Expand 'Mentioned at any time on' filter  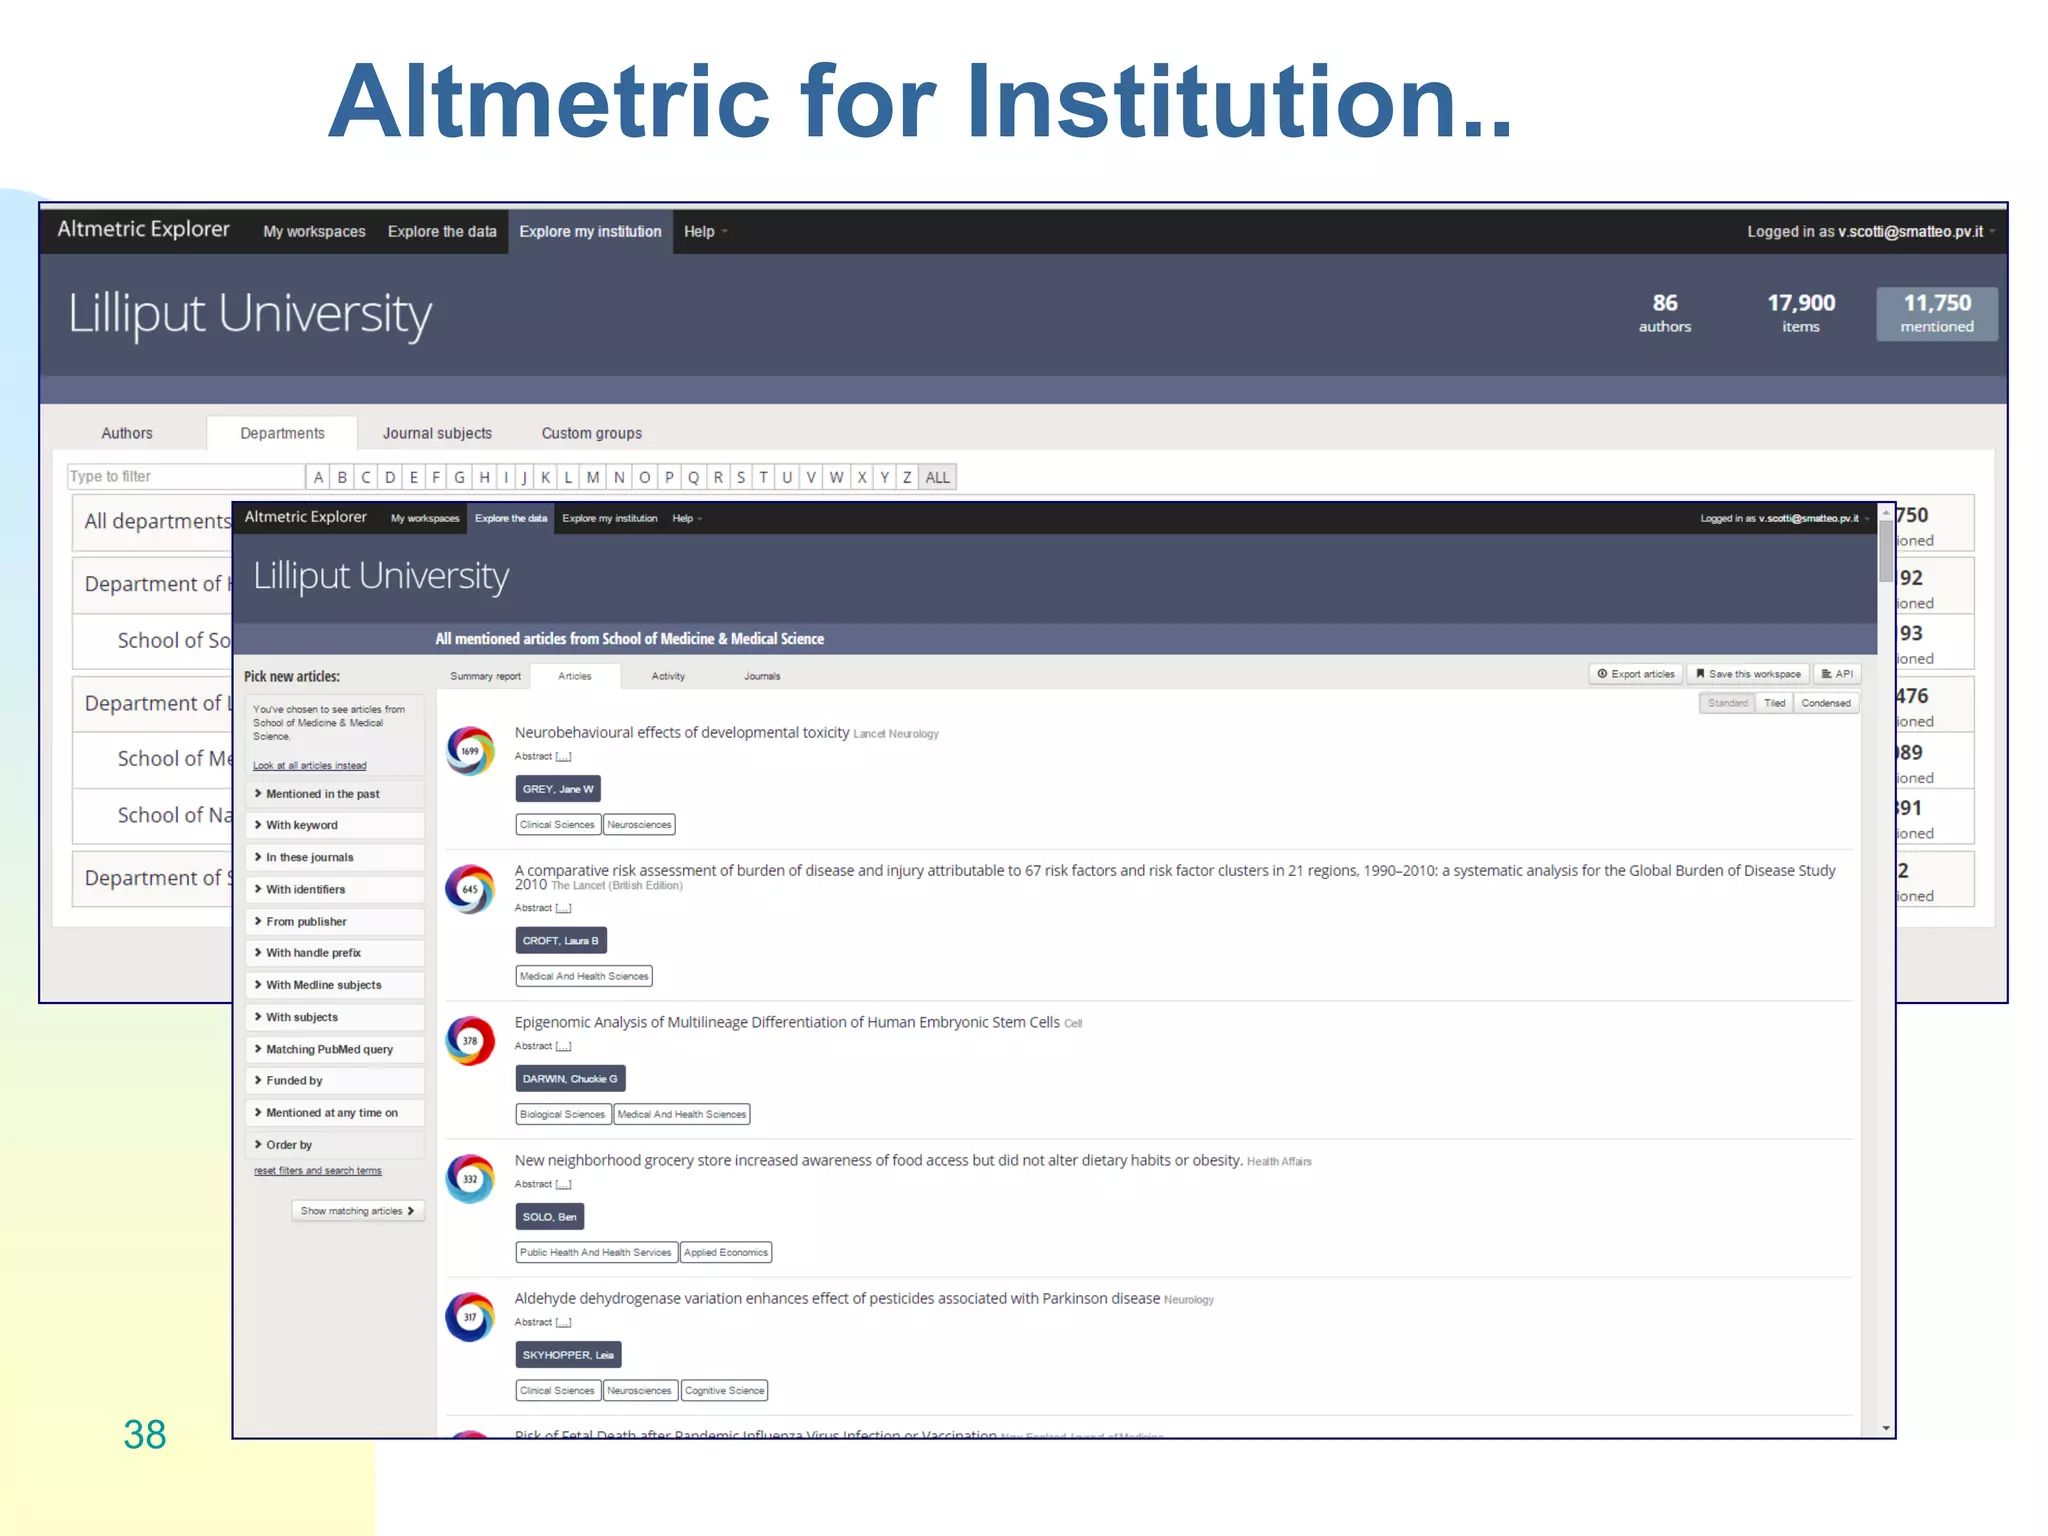[x=335, y=1112]
